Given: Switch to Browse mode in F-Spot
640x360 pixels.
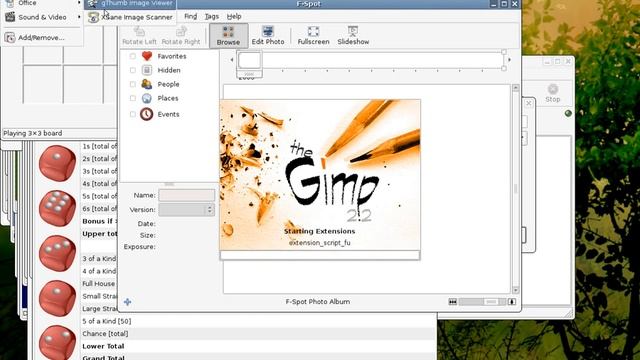Looking at the screenshot, I should click(228, 36).
